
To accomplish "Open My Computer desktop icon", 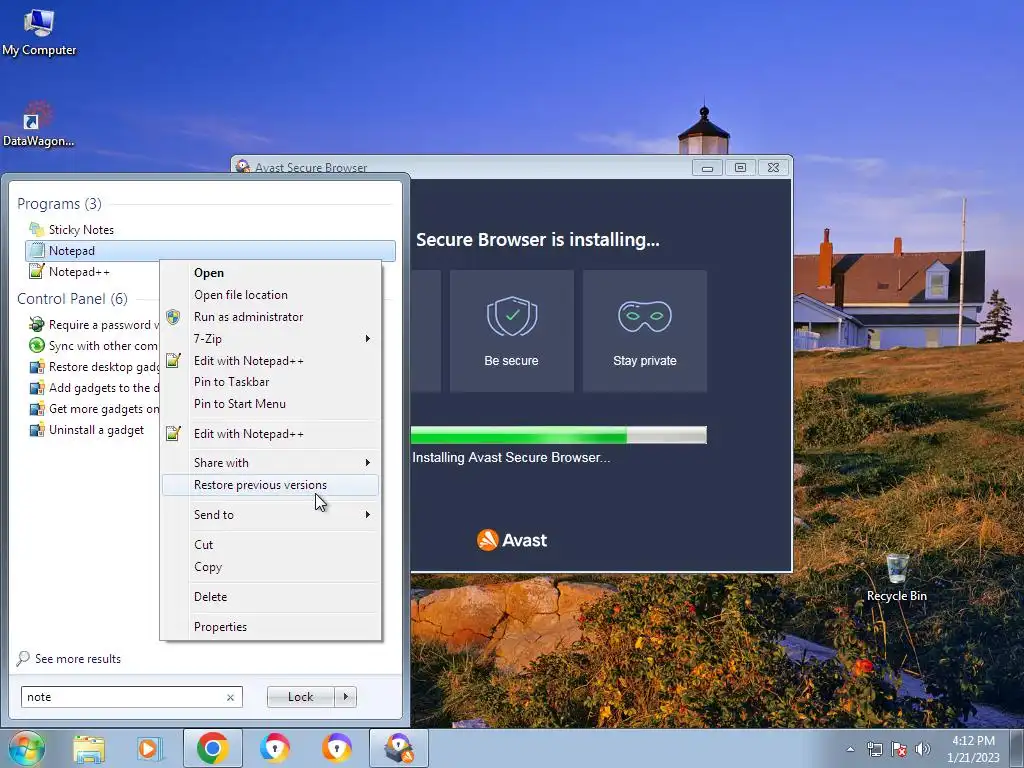I will 39,33.
